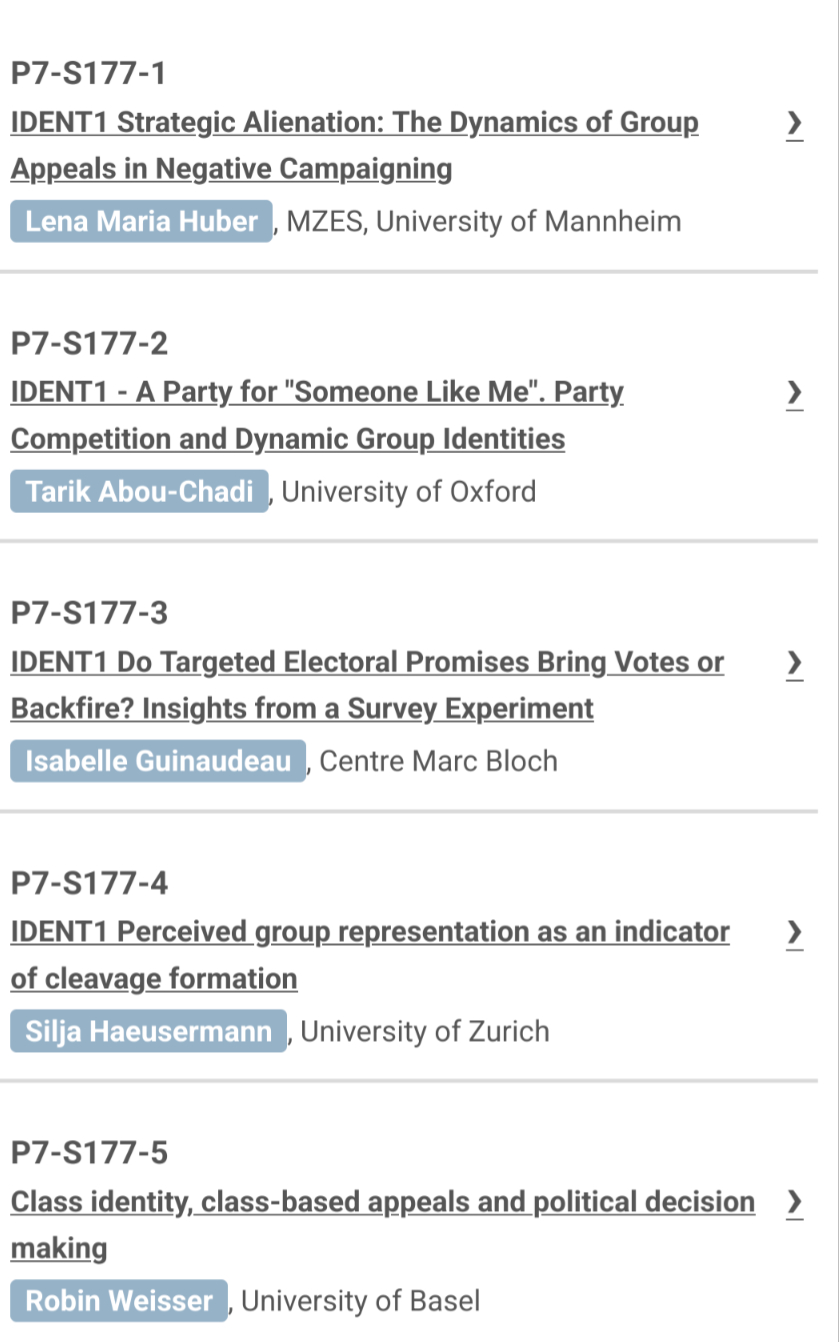Click paper code P7-S177-1
The height and width of the screenshot is (1342, 839).
point(89,74)
